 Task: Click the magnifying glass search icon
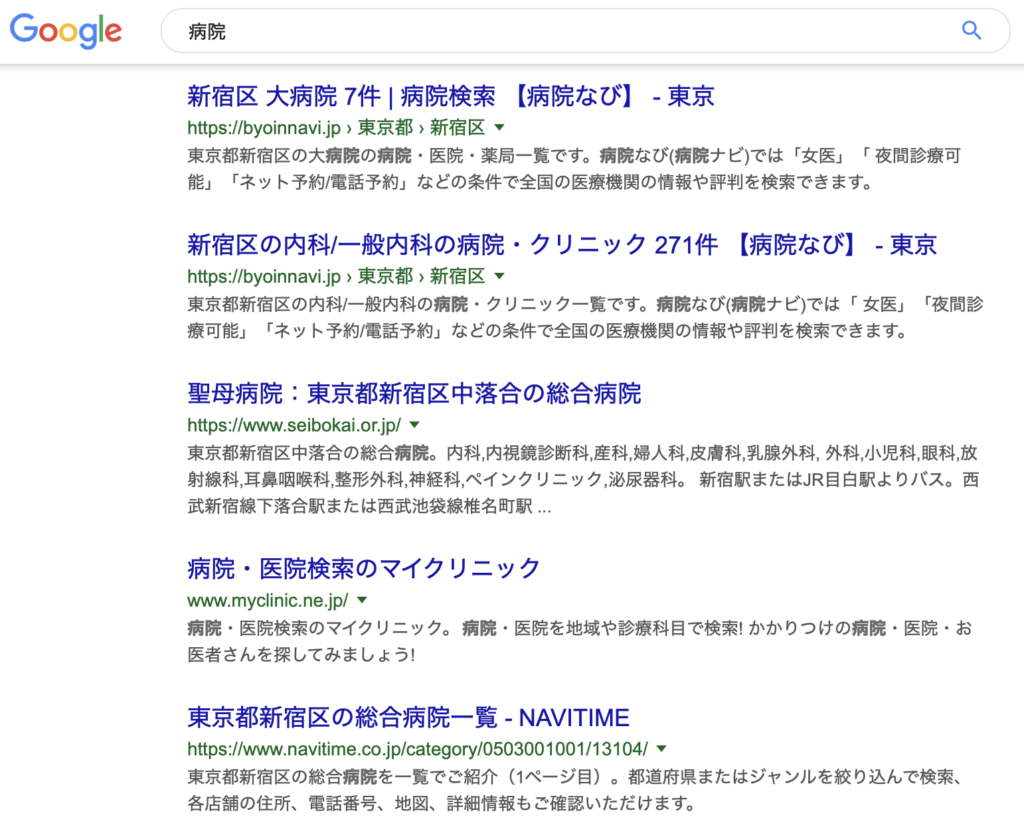tap(971, 31)
